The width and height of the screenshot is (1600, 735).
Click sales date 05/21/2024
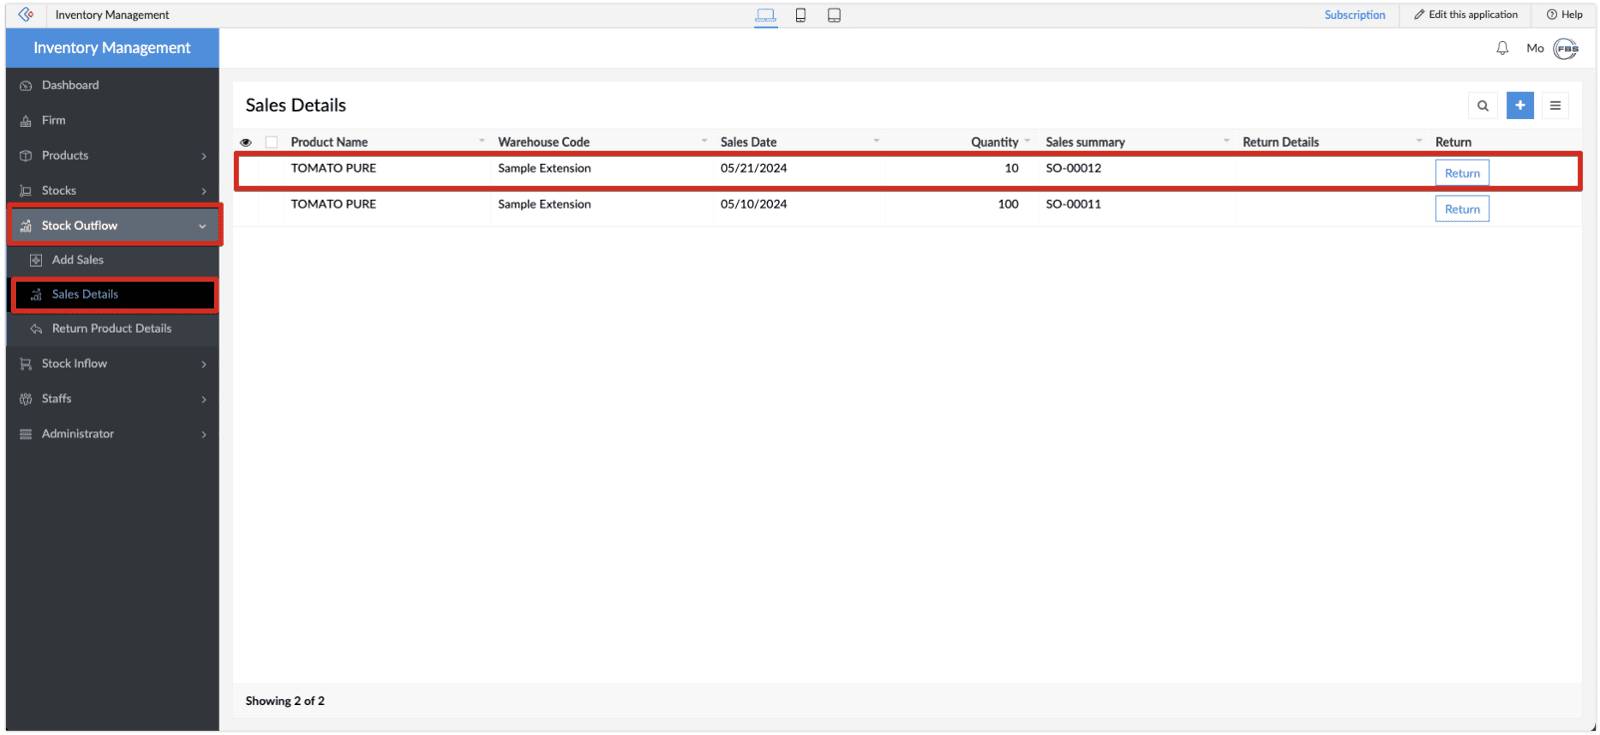[x=753, y=168]
